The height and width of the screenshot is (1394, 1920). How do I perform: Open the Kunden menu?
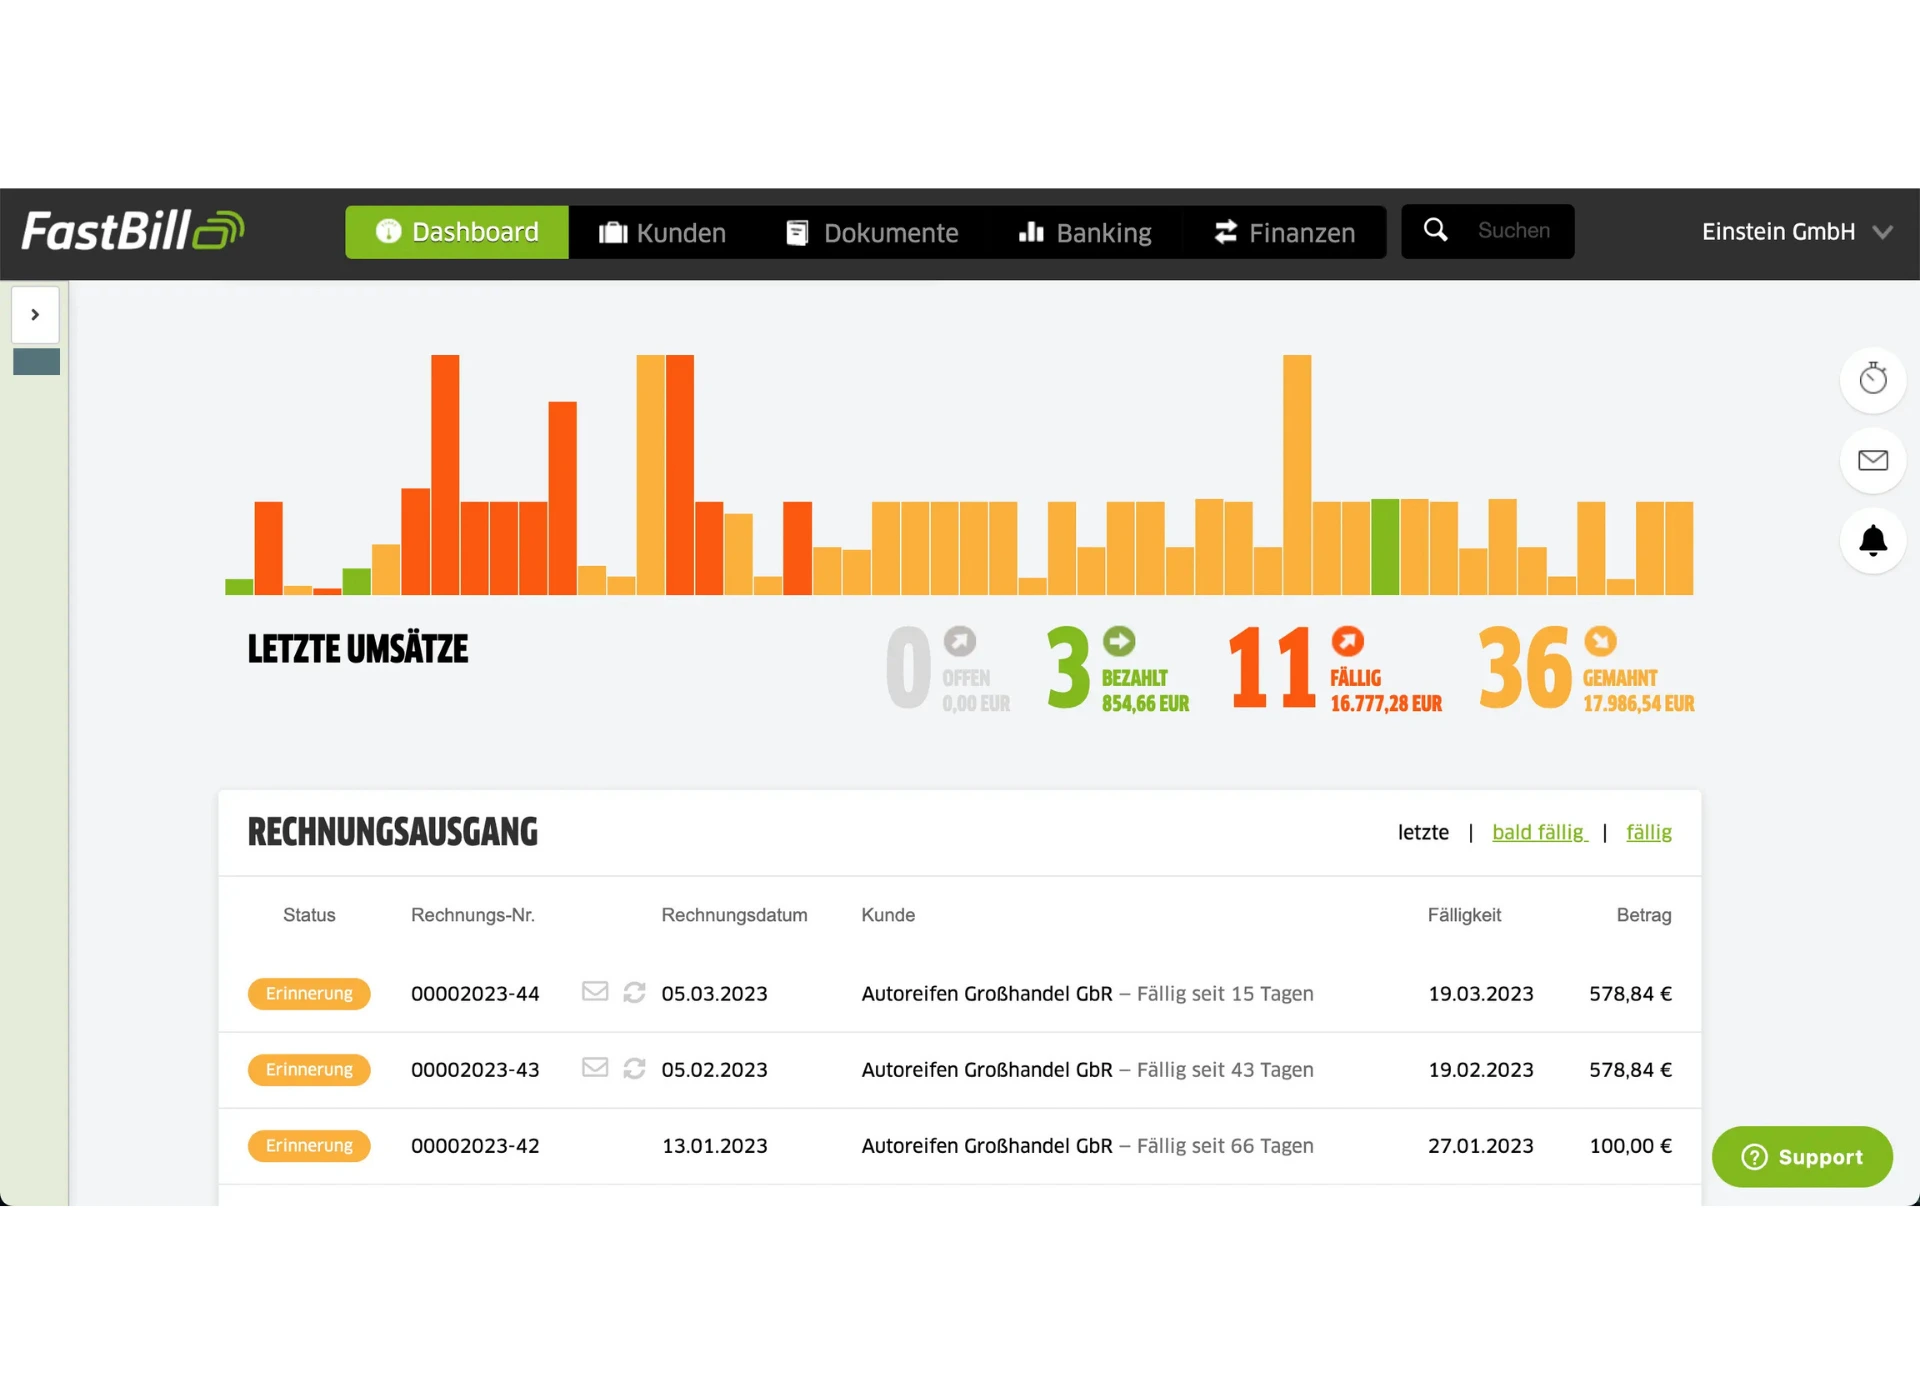pyautogui.click(x=662, y=232)
